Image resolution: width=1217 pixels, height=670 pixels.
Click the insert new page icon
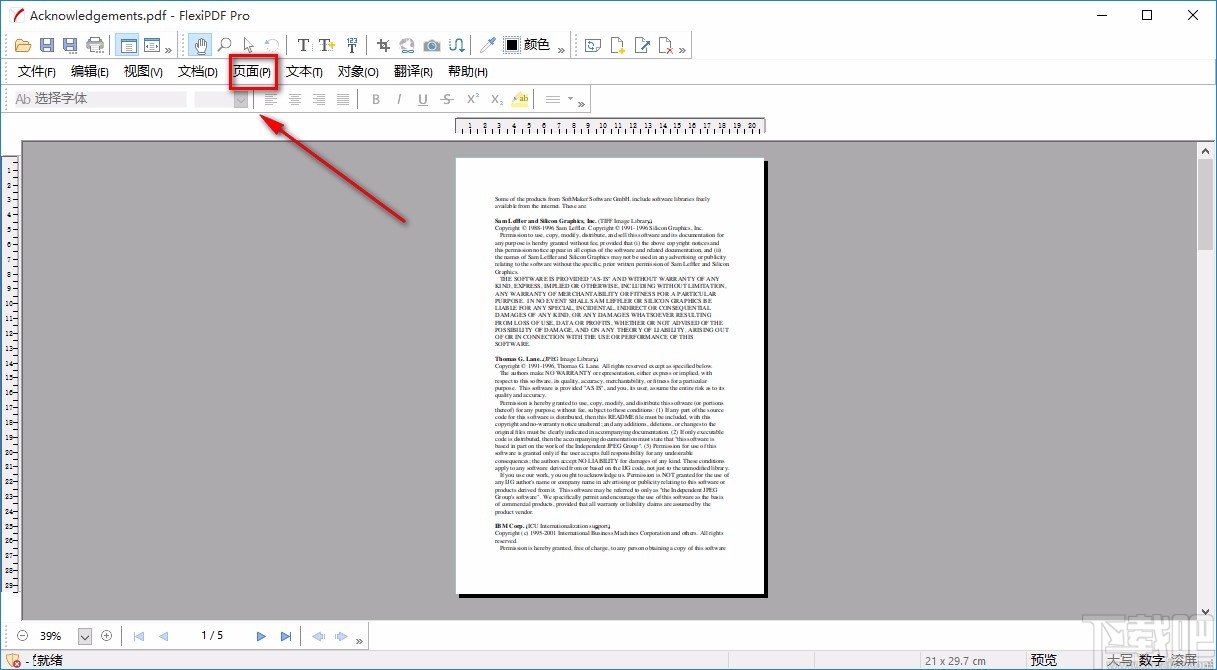click(x=618, y=45)
